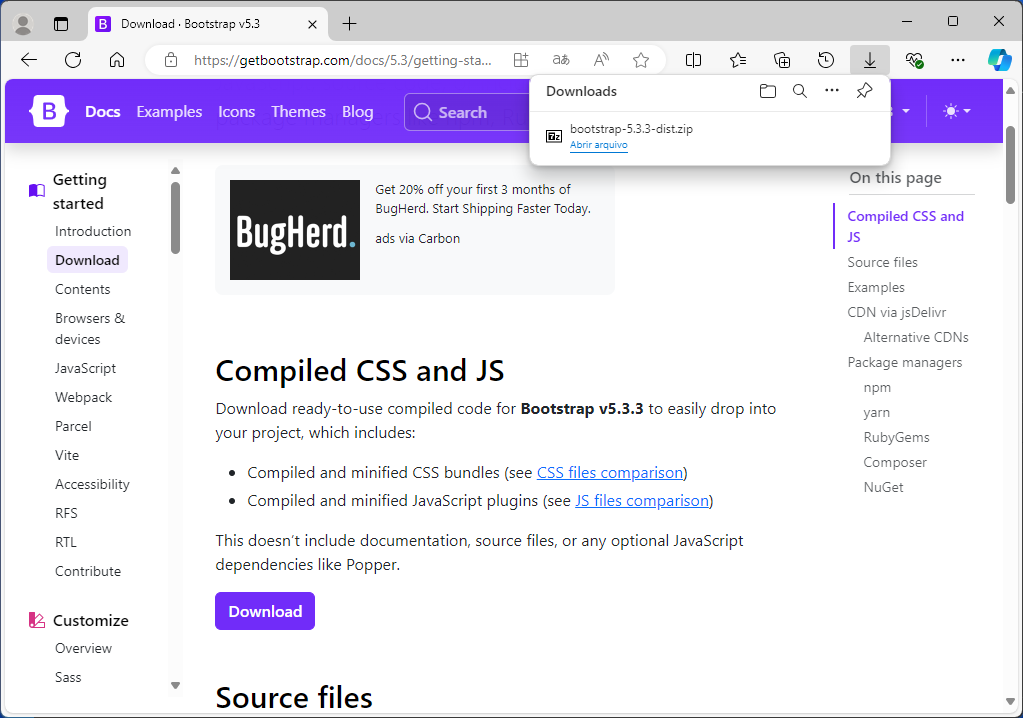1023x718 pixels.
Task: Click the Bootstrap logo in navbar
Action: [x=48, y=112]
